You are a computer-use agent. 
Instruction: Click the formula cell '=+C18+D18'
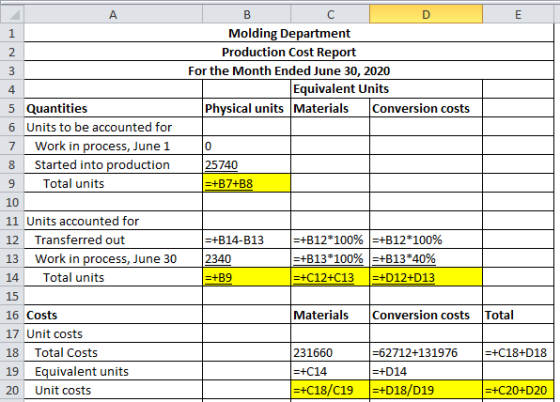(518, 353)
